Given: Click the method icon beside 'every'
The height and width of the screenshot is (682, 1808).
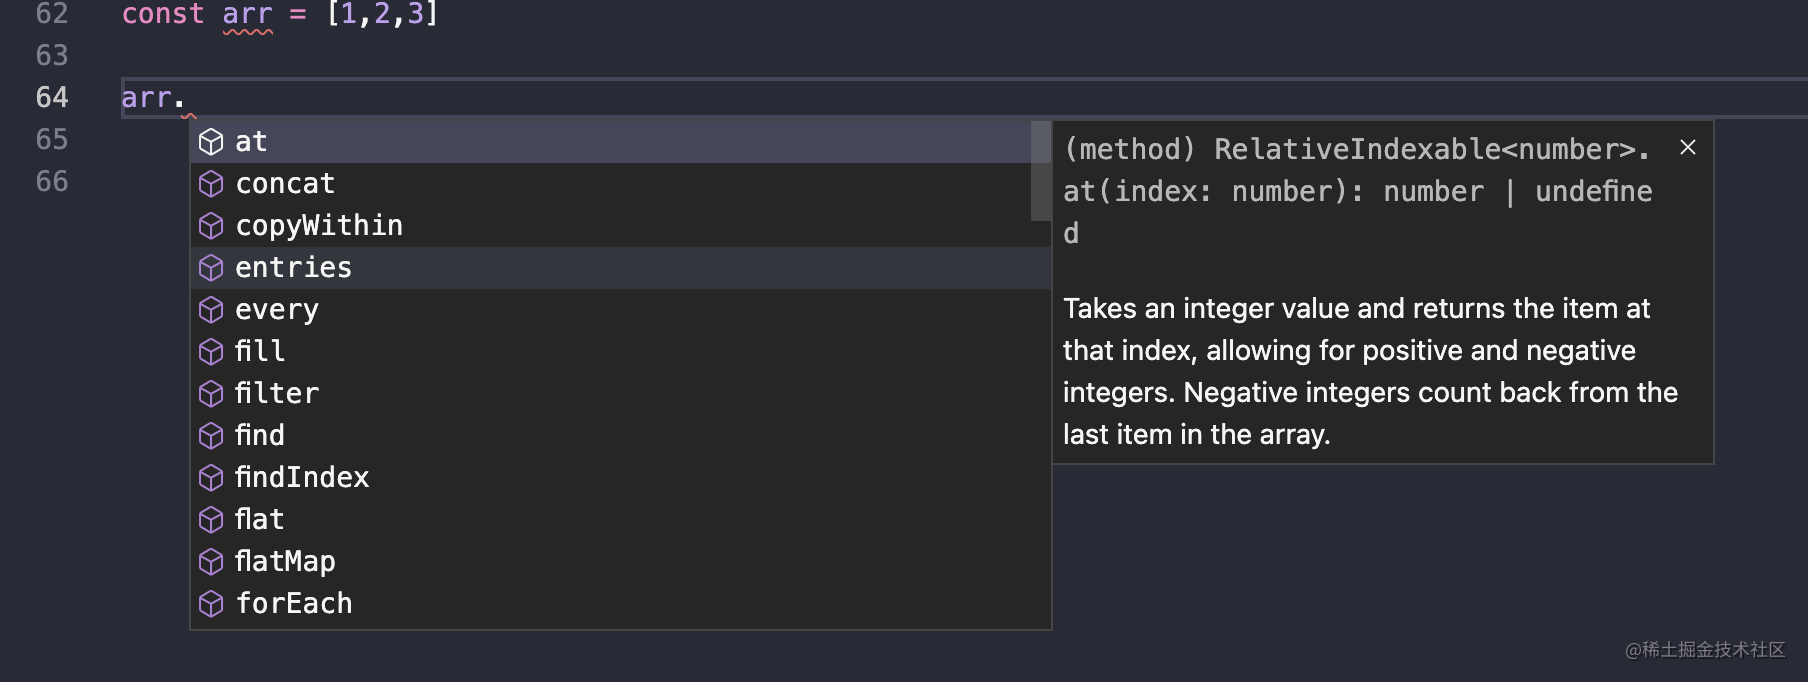Looking at the screenshot, I should [211, 310].
